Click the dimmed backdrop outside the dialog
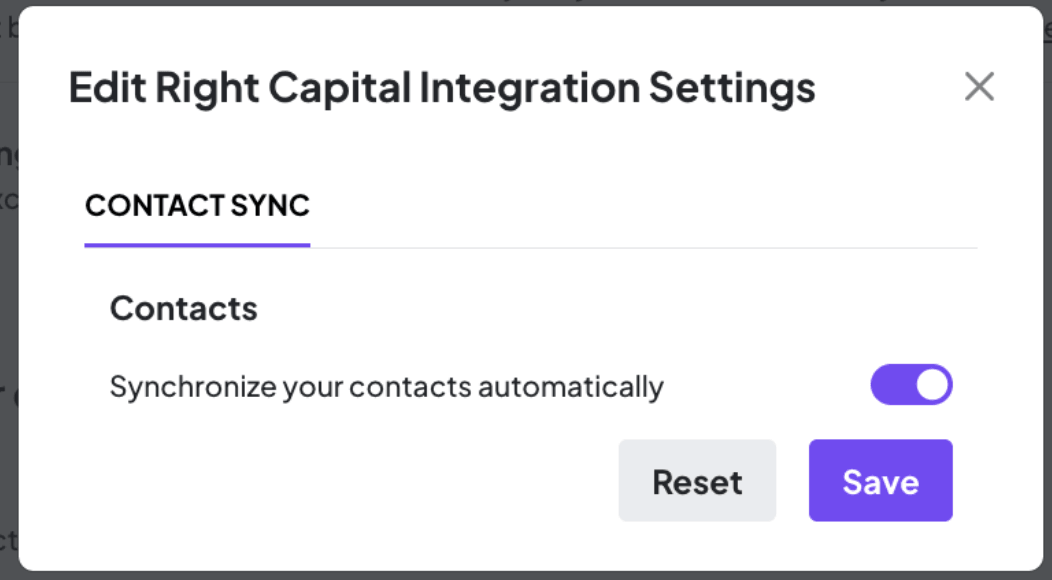Image resolution: width=1052 pixels, height=580 pixels. click(x=8, y=300)
